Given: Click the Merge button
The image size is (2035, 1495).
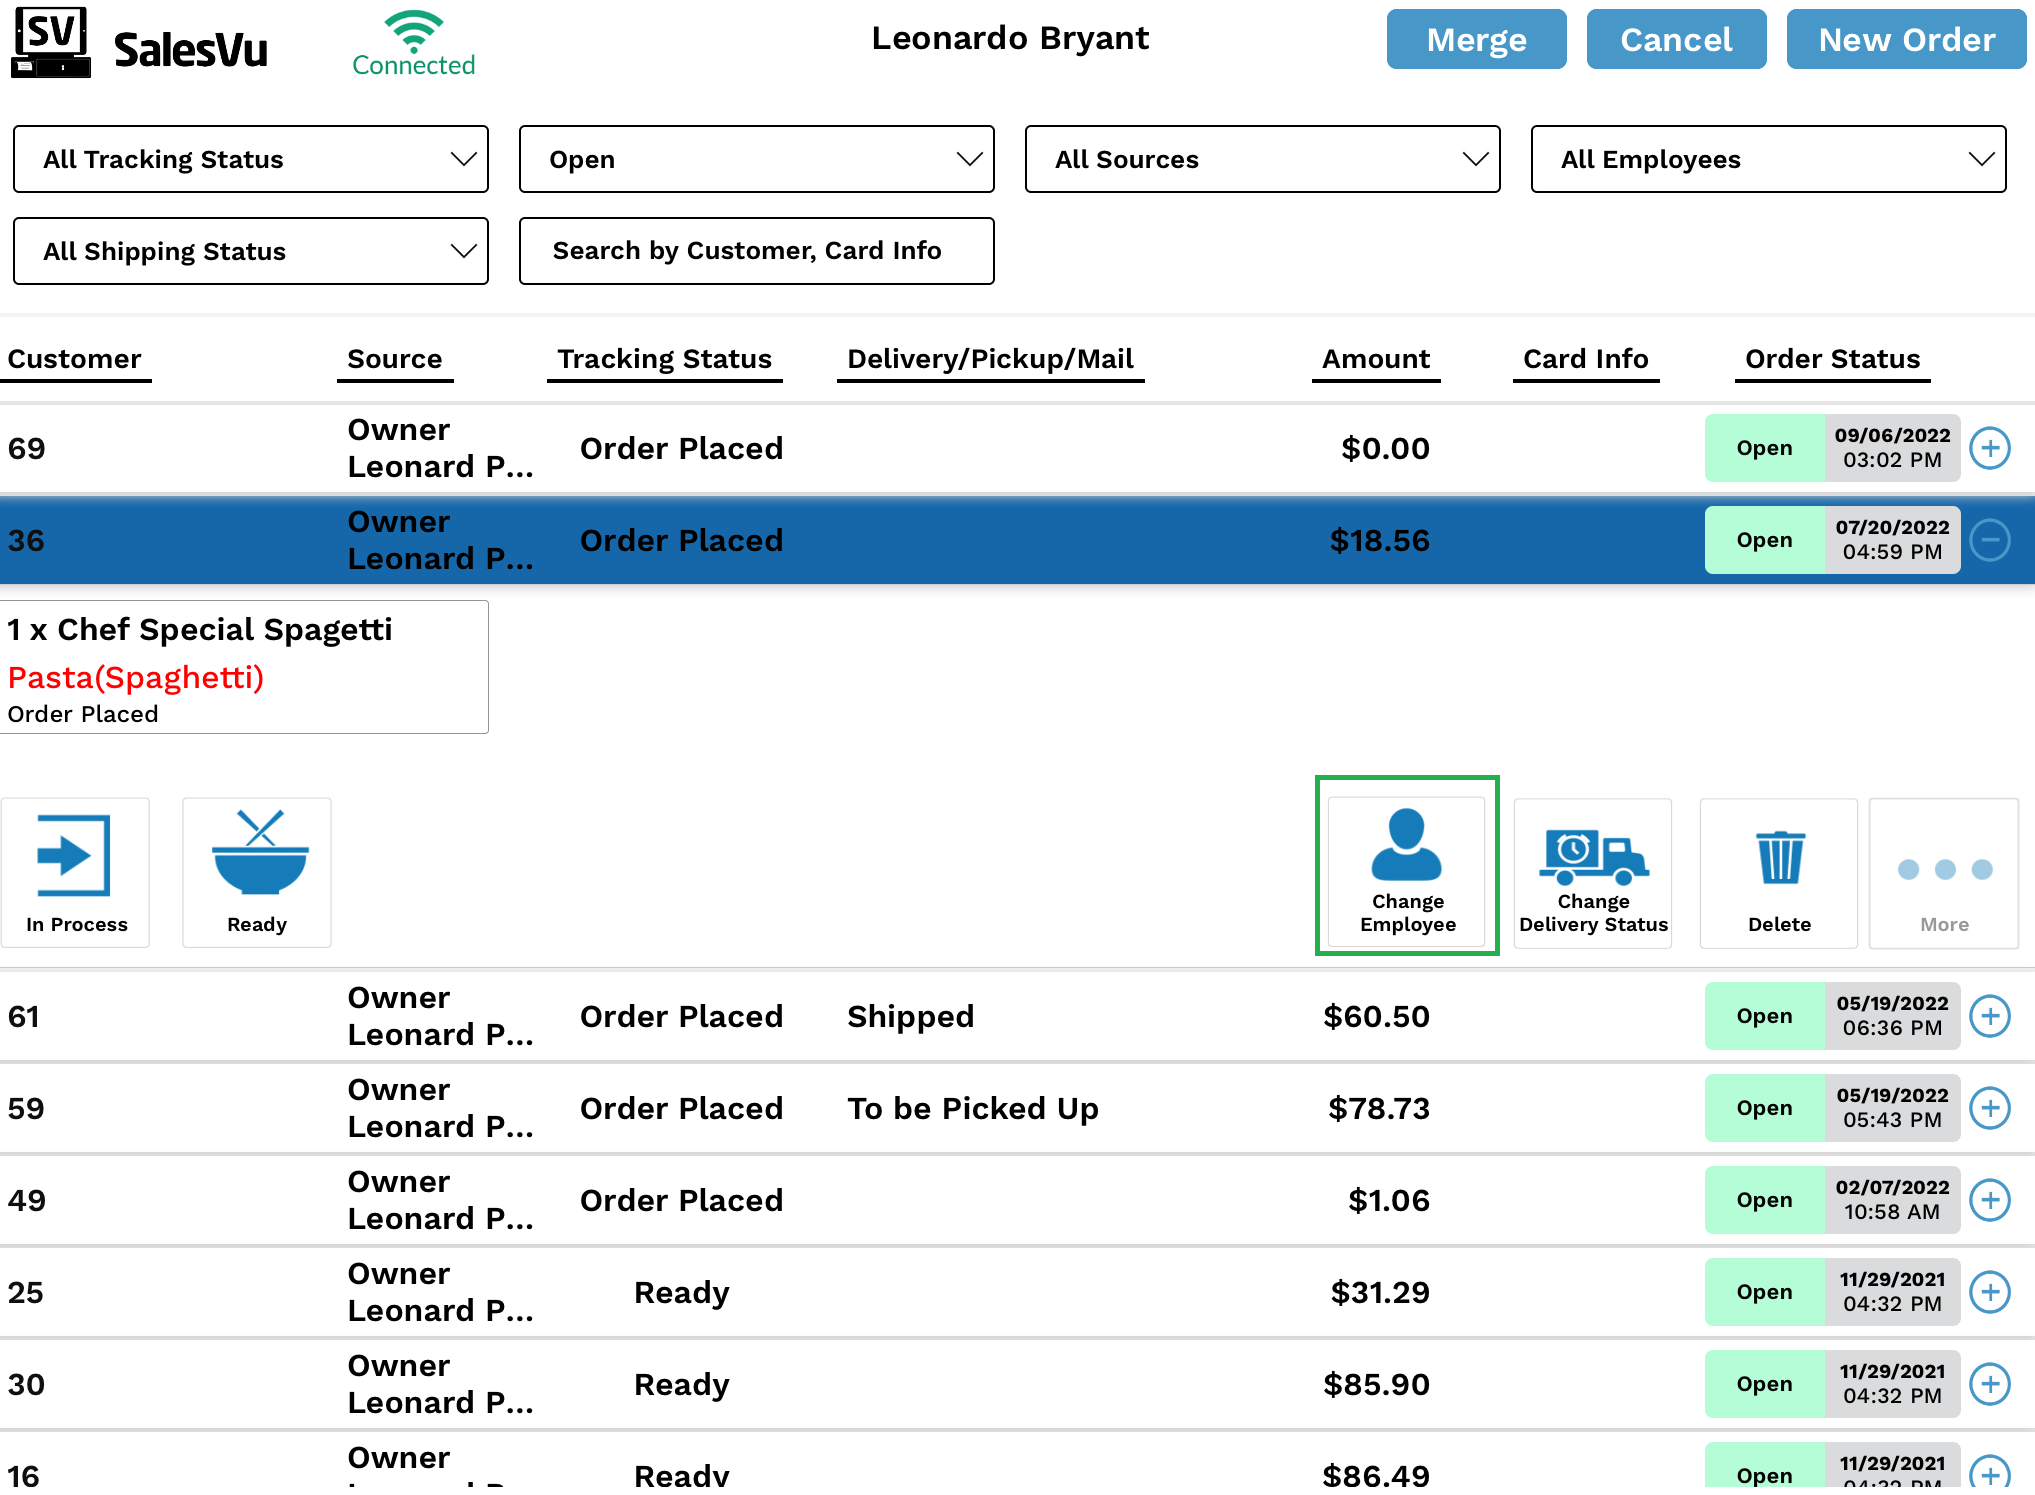Looking at the screenshot, I should pos(1476,40).
